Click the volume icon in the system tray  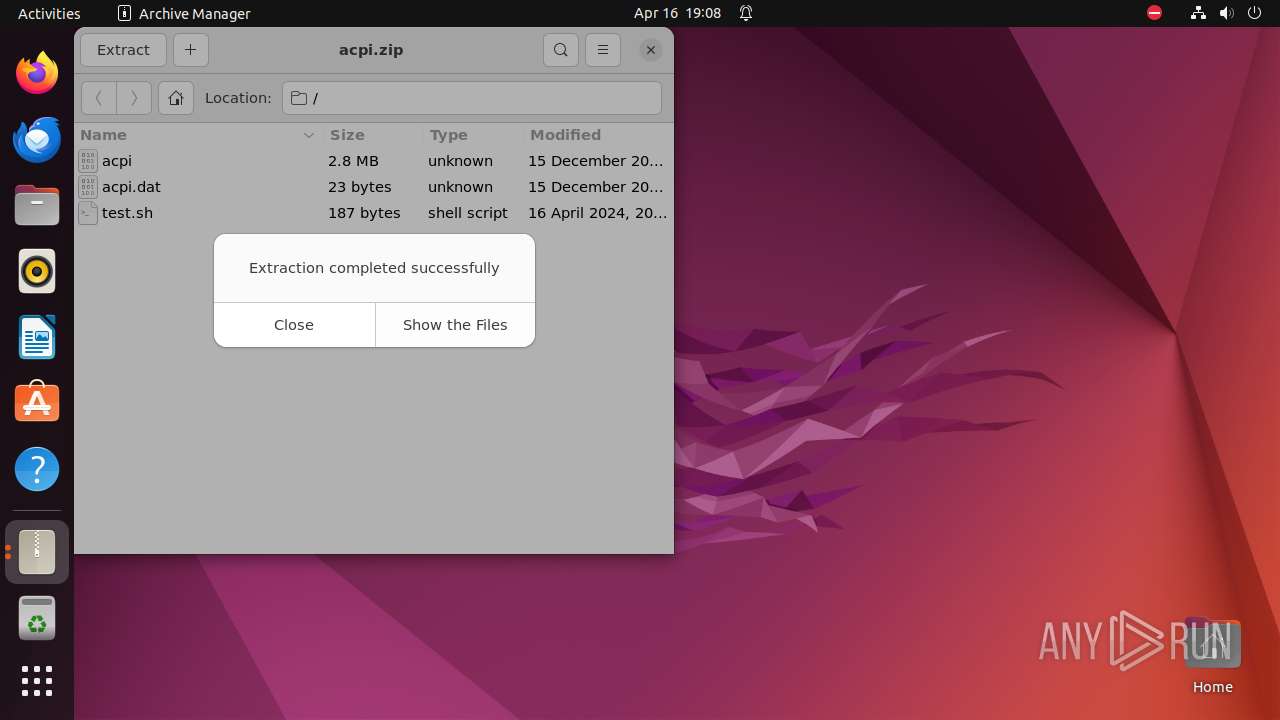(x=1227, y=13)
